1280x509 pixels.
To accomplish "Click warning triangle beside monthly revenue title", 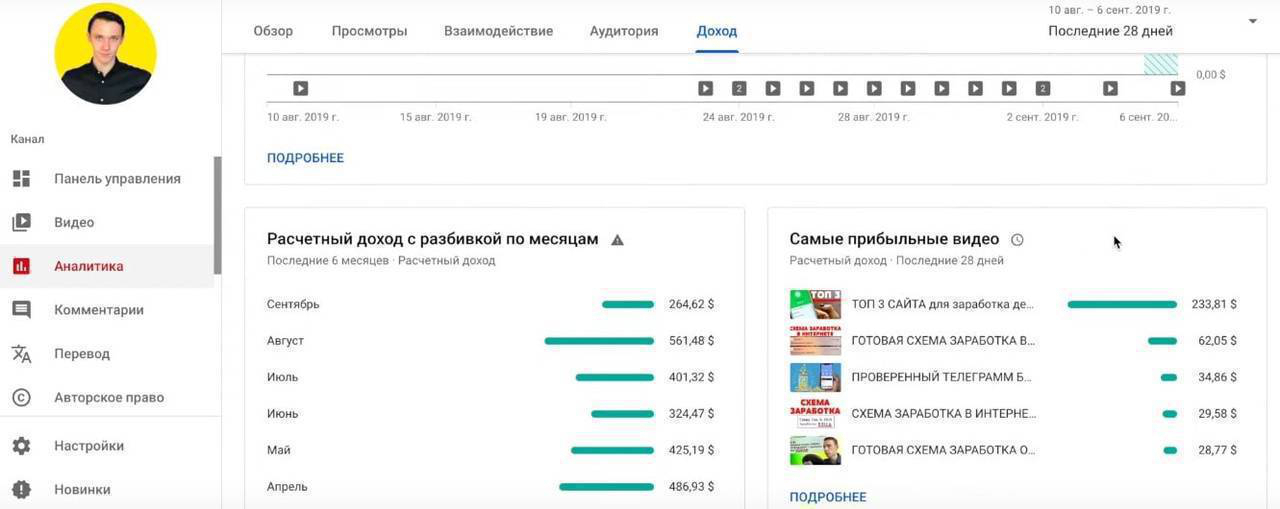I will click(617, 240).
